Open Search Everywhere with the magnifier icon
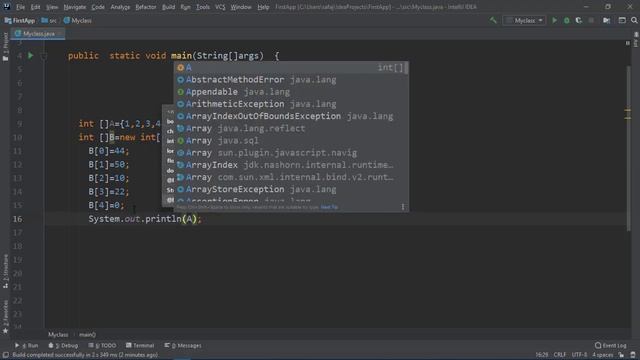The image size is (640, 360). point(634,20)
